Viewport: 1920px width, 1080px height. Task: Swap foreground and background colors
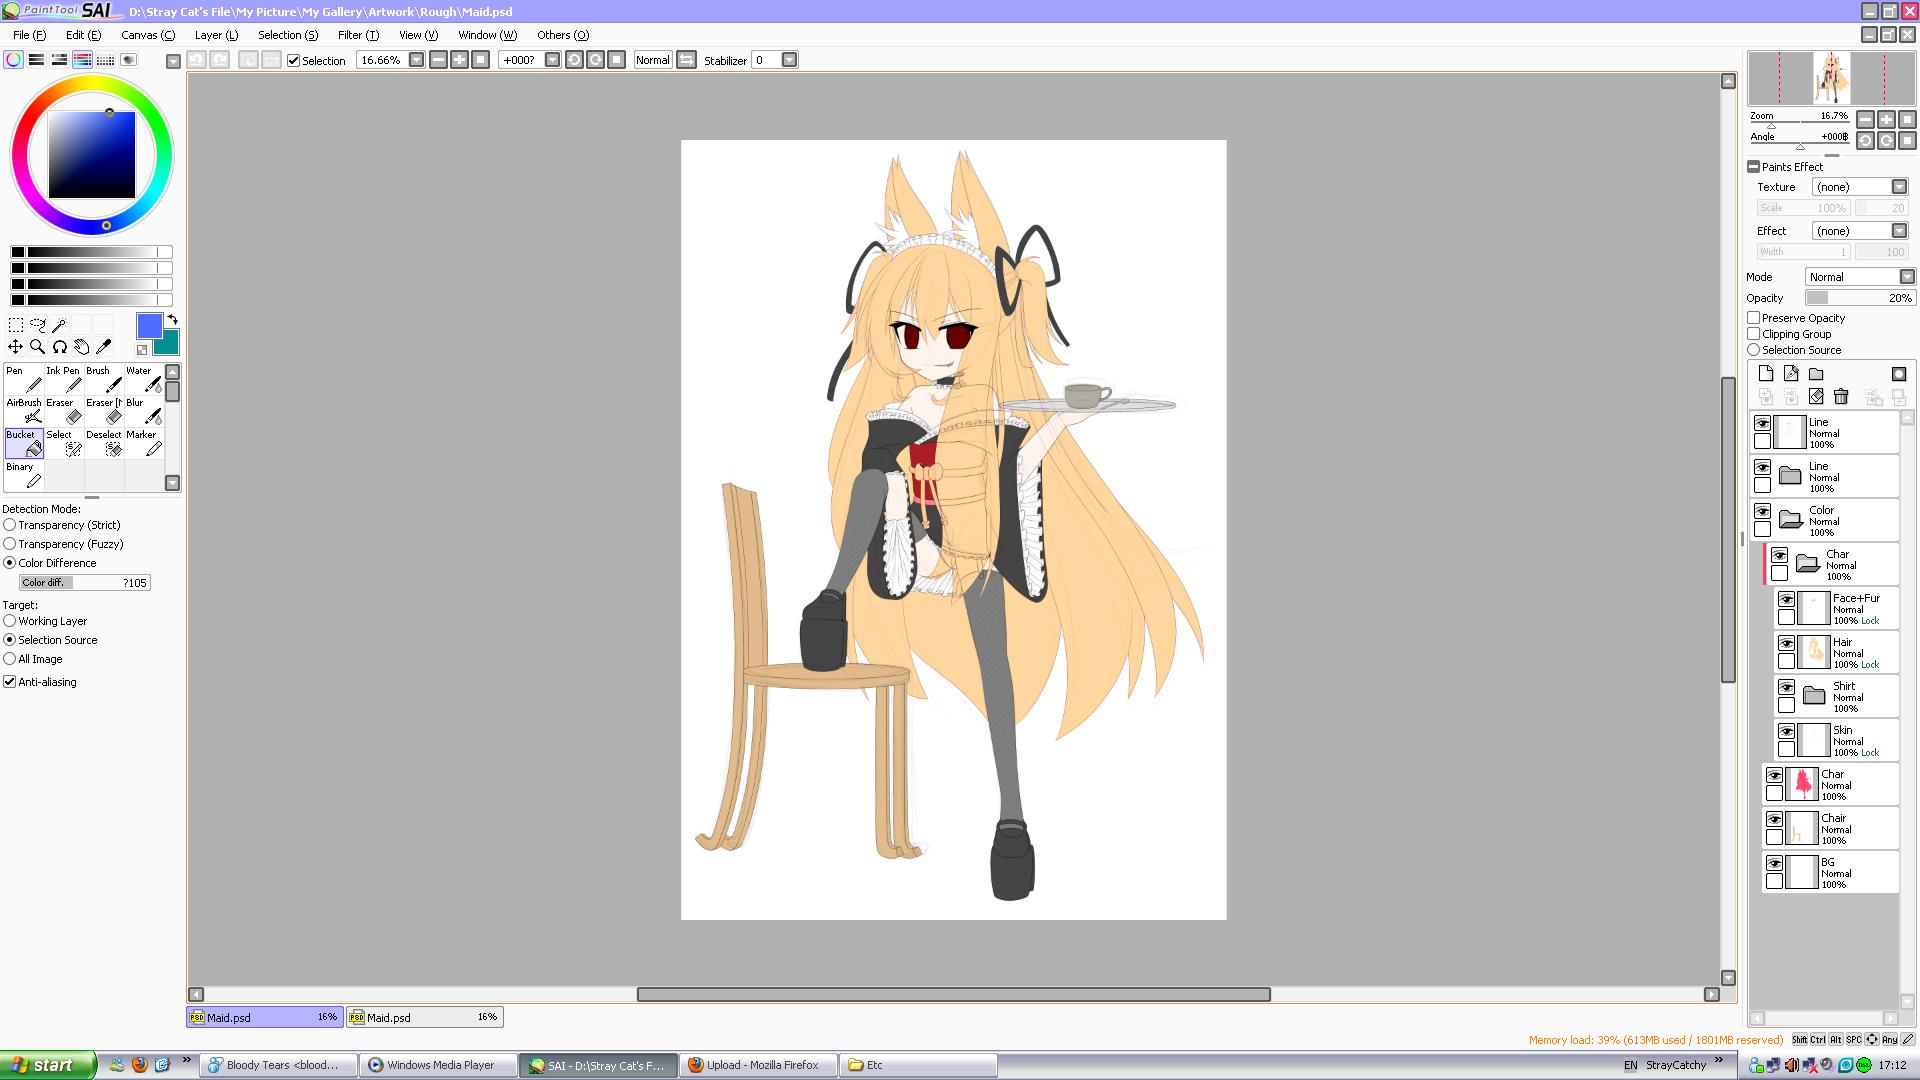pyautogui.click(x=172, y=319)
